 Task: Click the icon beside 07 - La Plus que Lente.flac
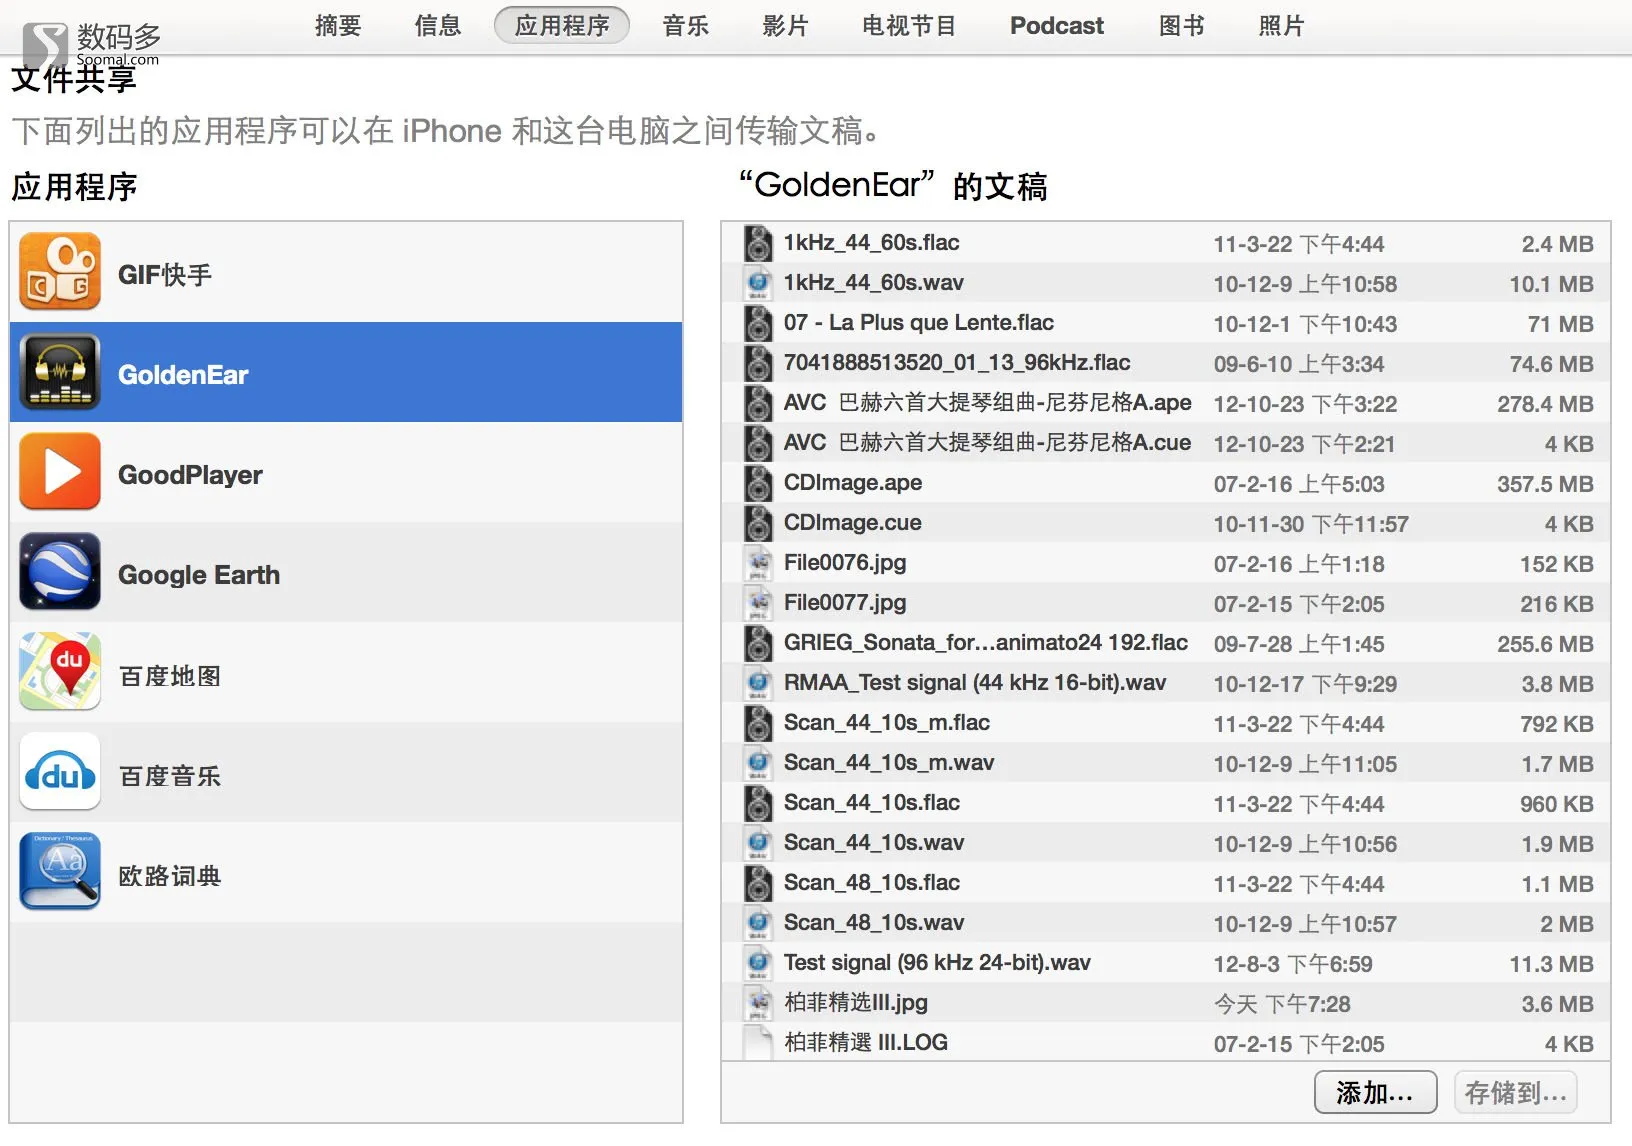coord(759,323)
